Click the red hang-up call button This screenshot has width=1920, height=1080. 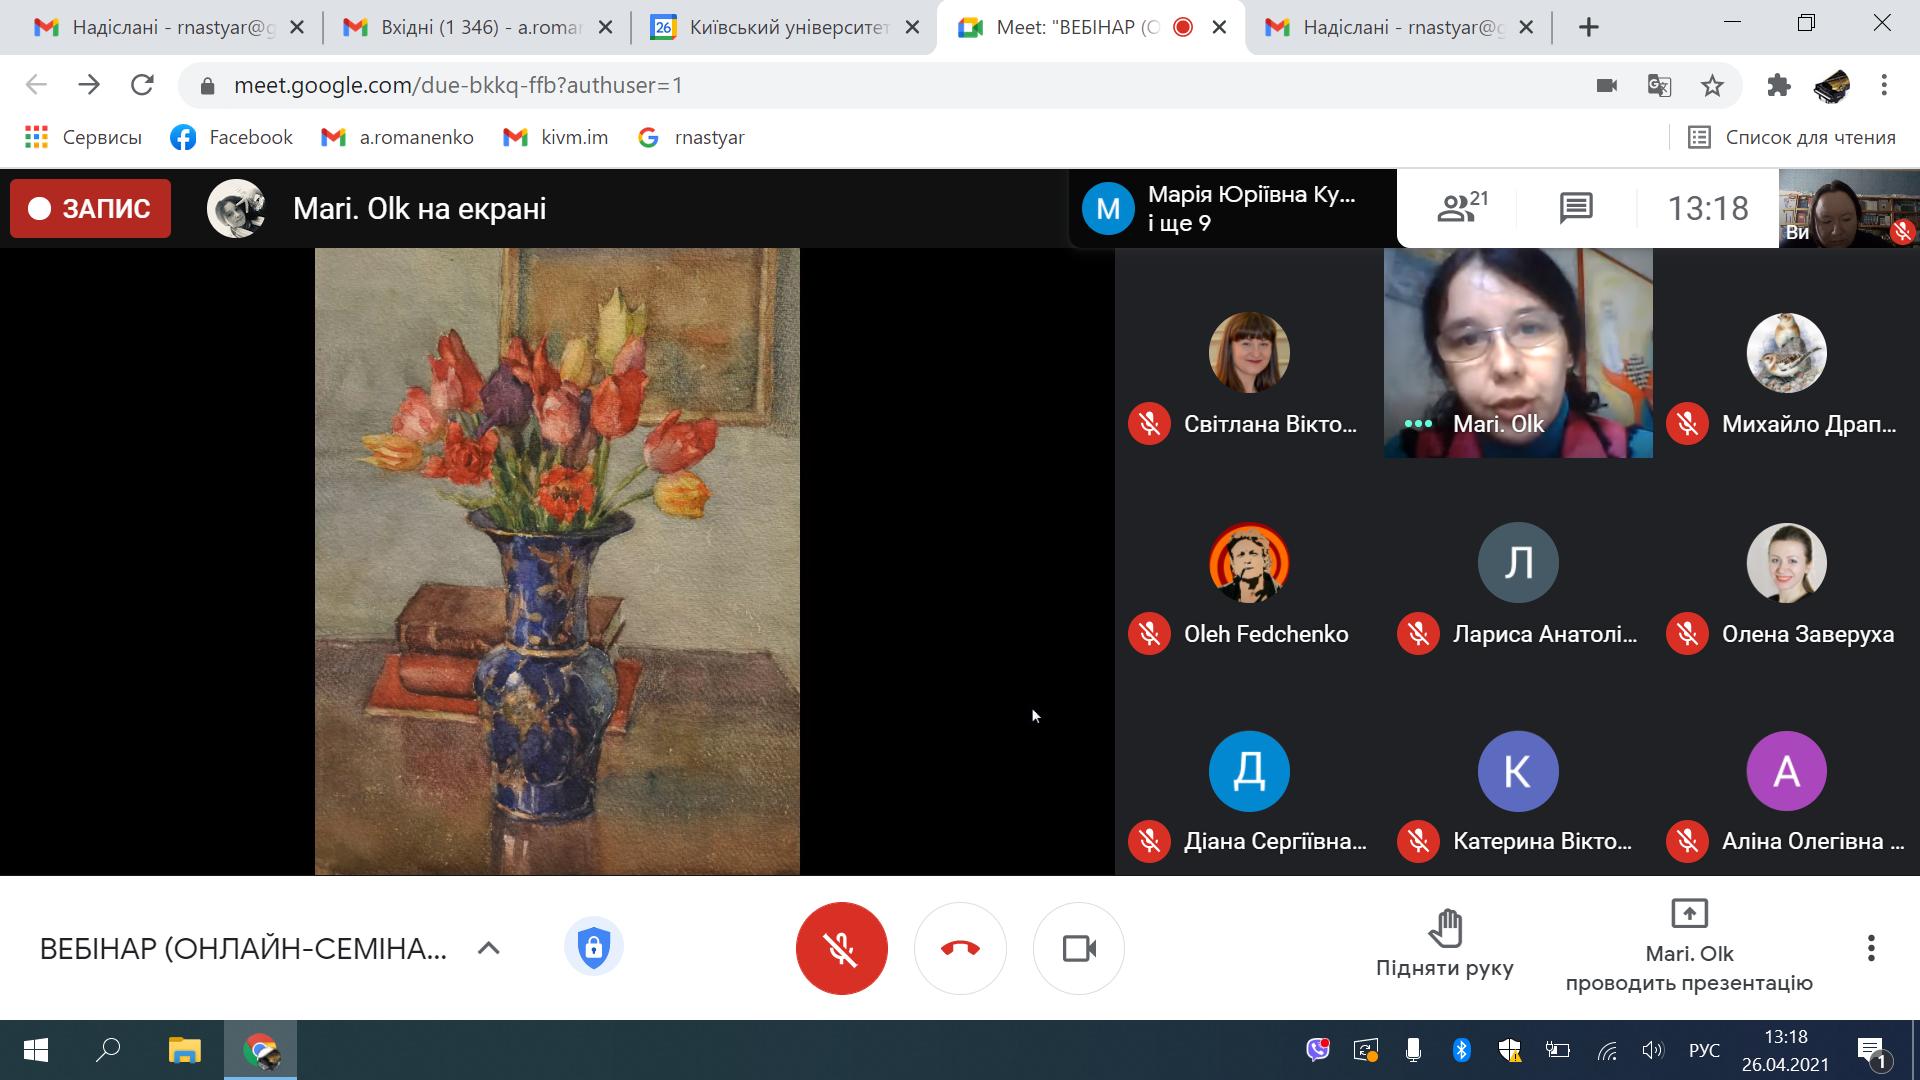pyautogui.click(x=960, y=948)
